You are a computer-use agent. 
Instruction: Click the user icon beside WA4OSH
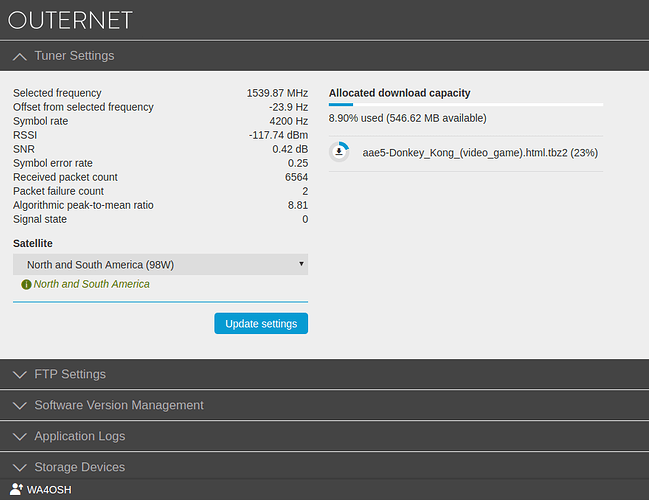(16, 489)
